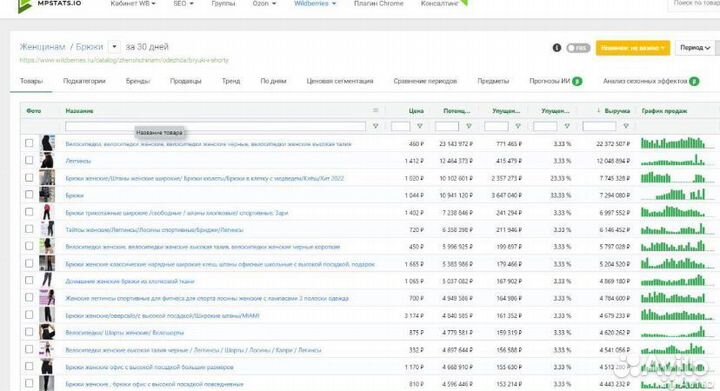Click the green badge next to Анализ сезонных эффектов
The width and height of the screenshot is (720, 391).
(x=694, y=81)
